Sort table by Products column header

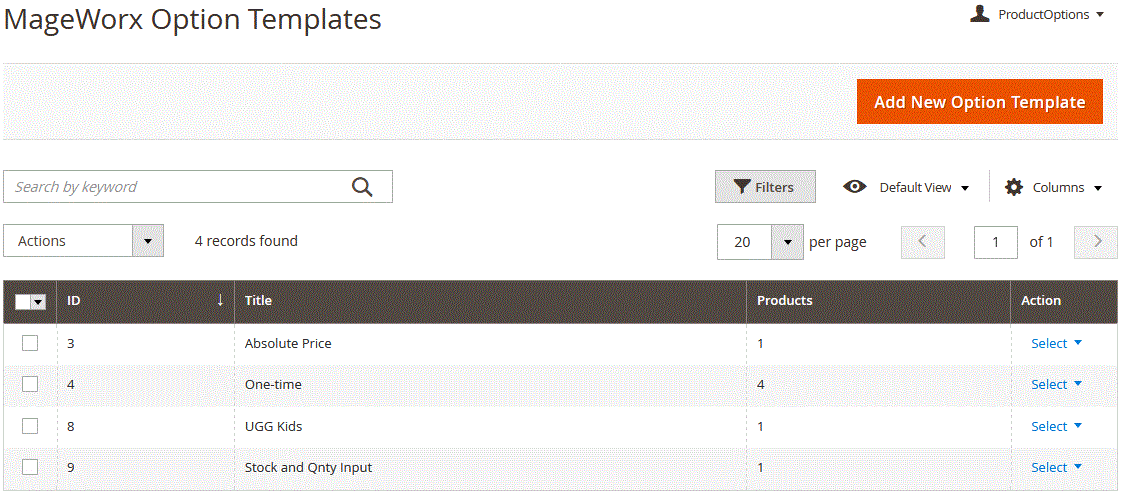click(x=785, y=301)
